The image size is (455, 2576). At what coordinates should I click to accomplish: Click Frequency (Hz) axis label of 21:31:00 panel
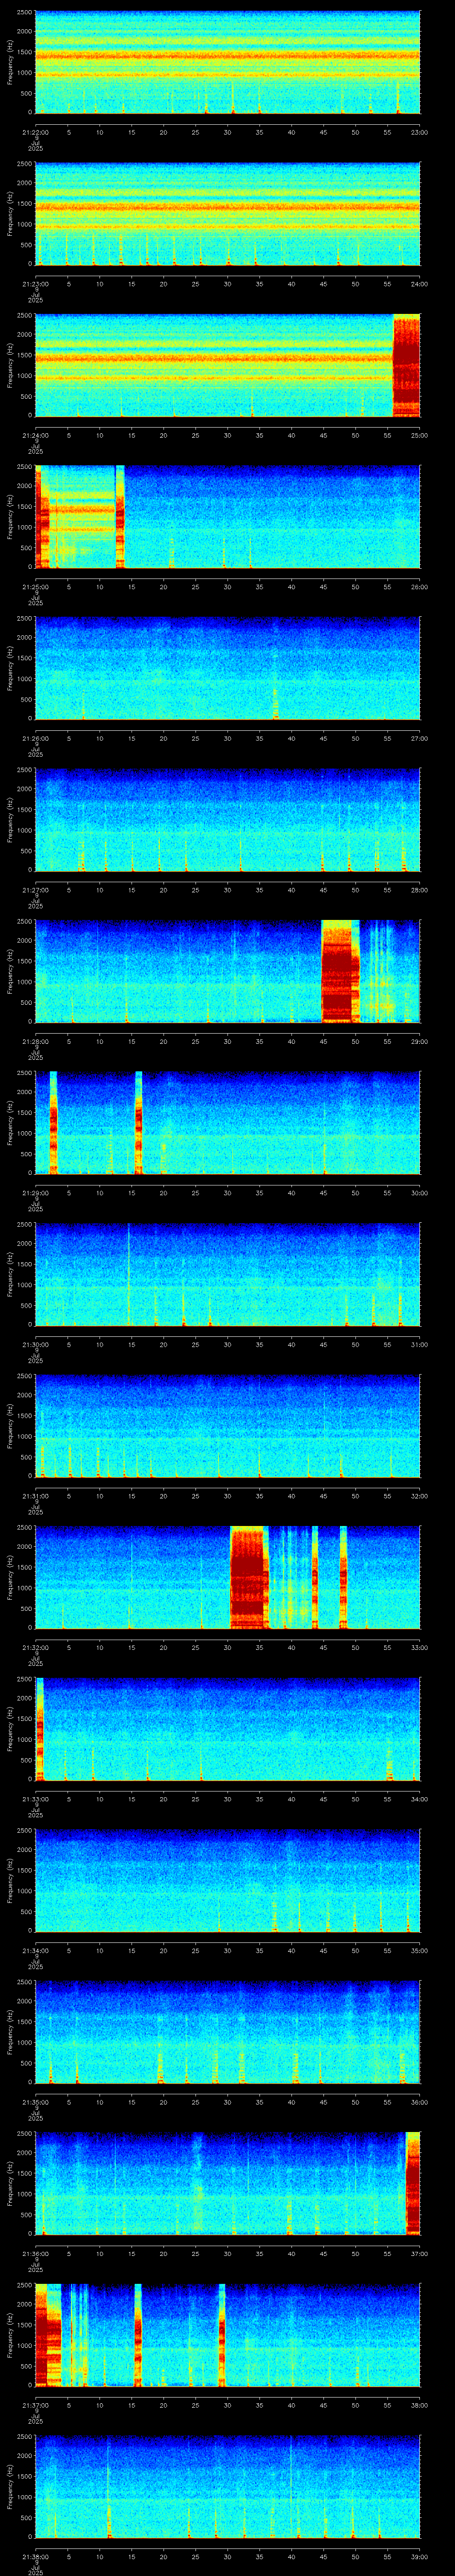coord(10,1426)
